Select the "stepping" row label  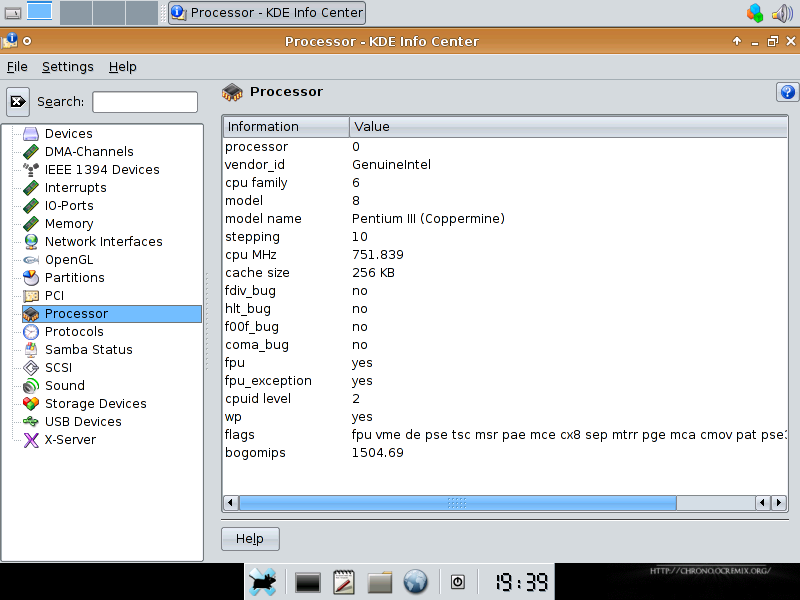point(253,237)
